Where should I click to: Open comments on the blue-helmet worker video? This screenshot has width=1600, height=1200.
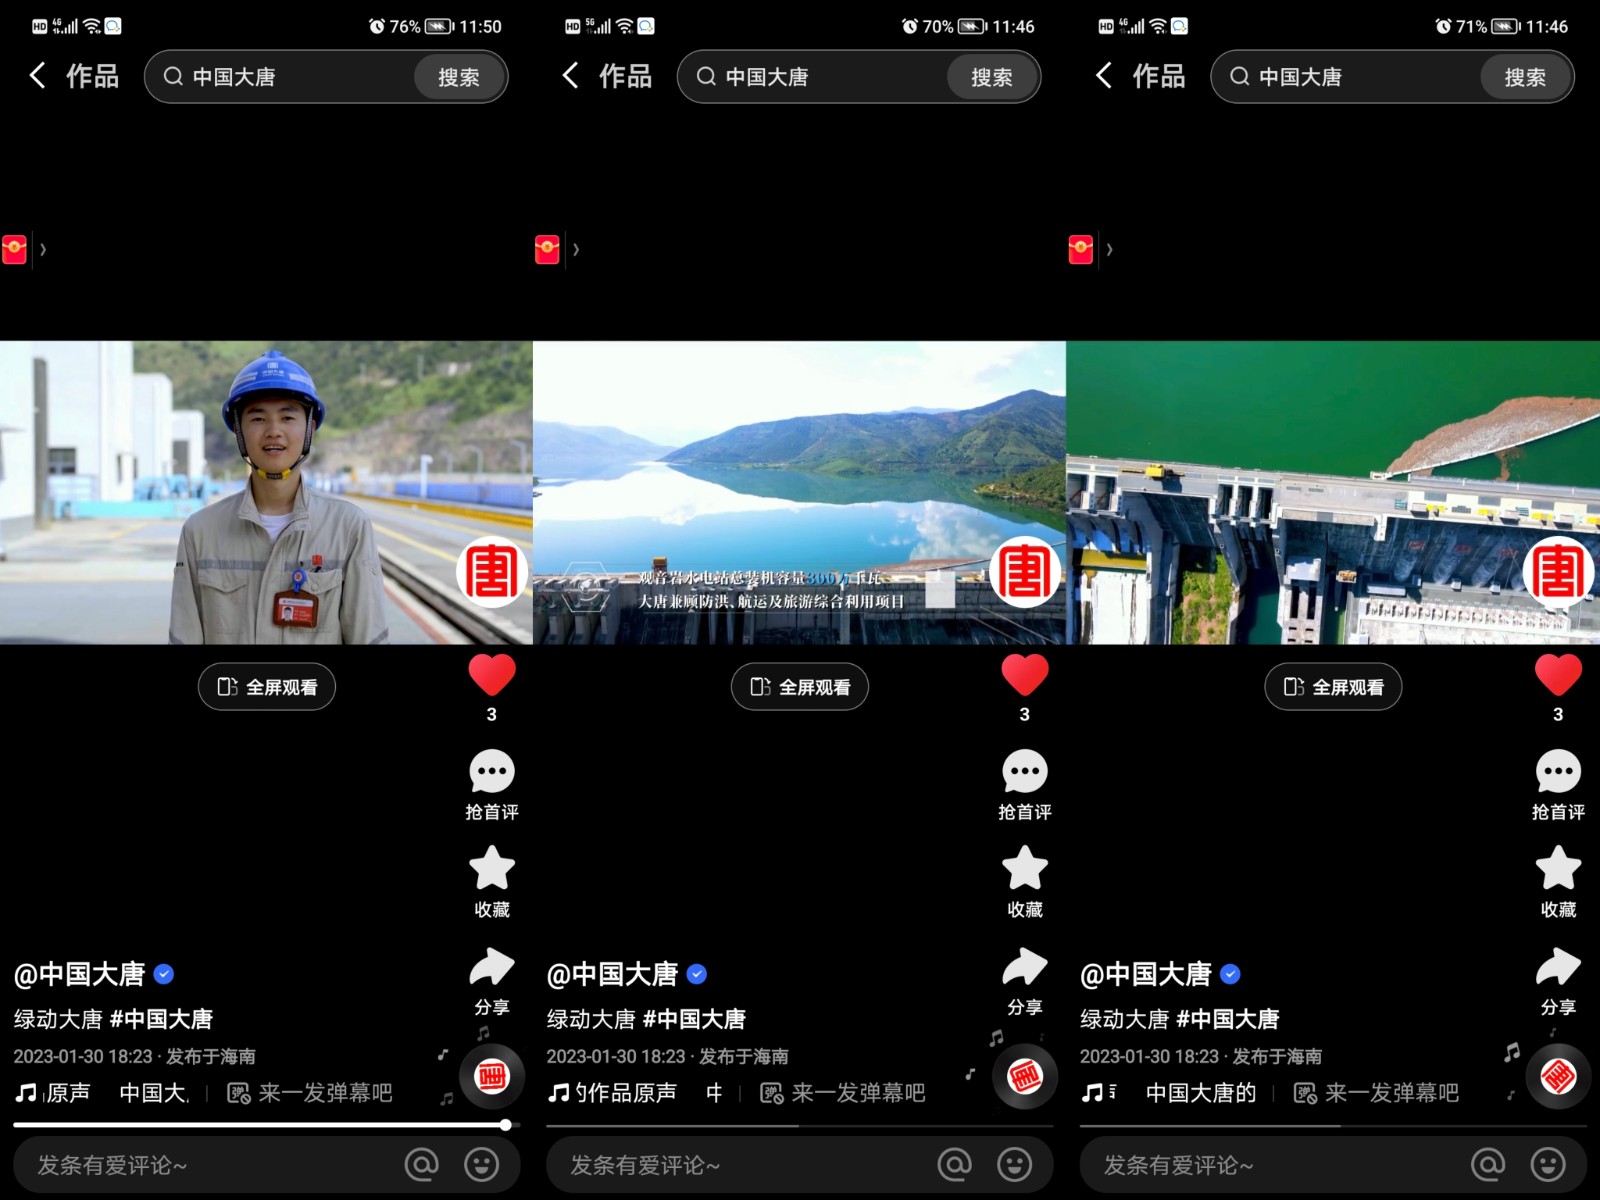491,773
